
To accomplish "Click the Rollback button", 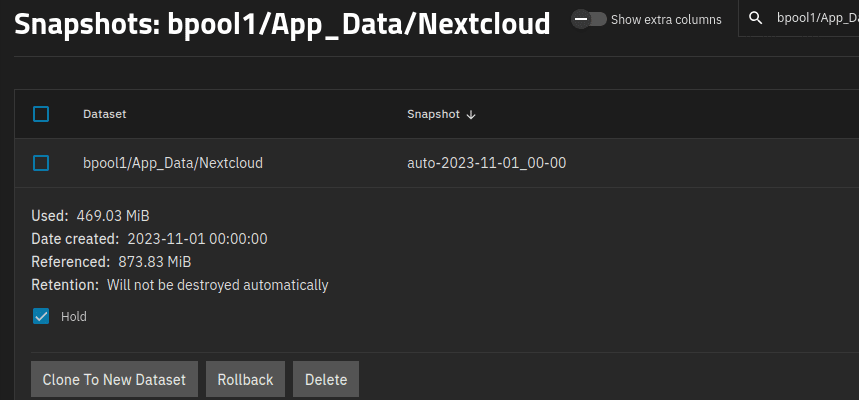I will (x=245, y=380).
